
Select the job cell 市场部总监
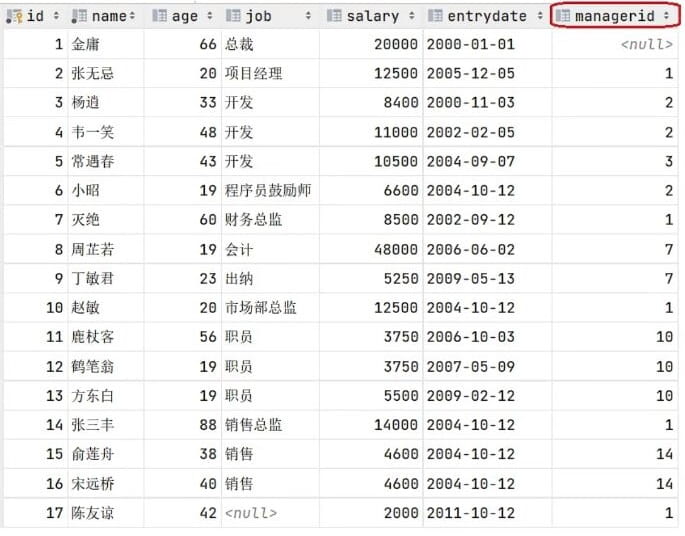tap(261, 308)
